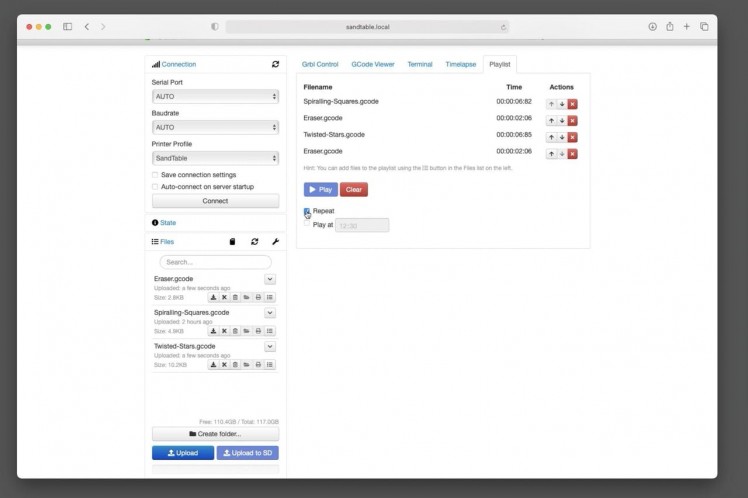Viewport: 748px width, 498px height.
Task: Remove Spiralling-Squares.gcode from the playlist
Action: 572,104
